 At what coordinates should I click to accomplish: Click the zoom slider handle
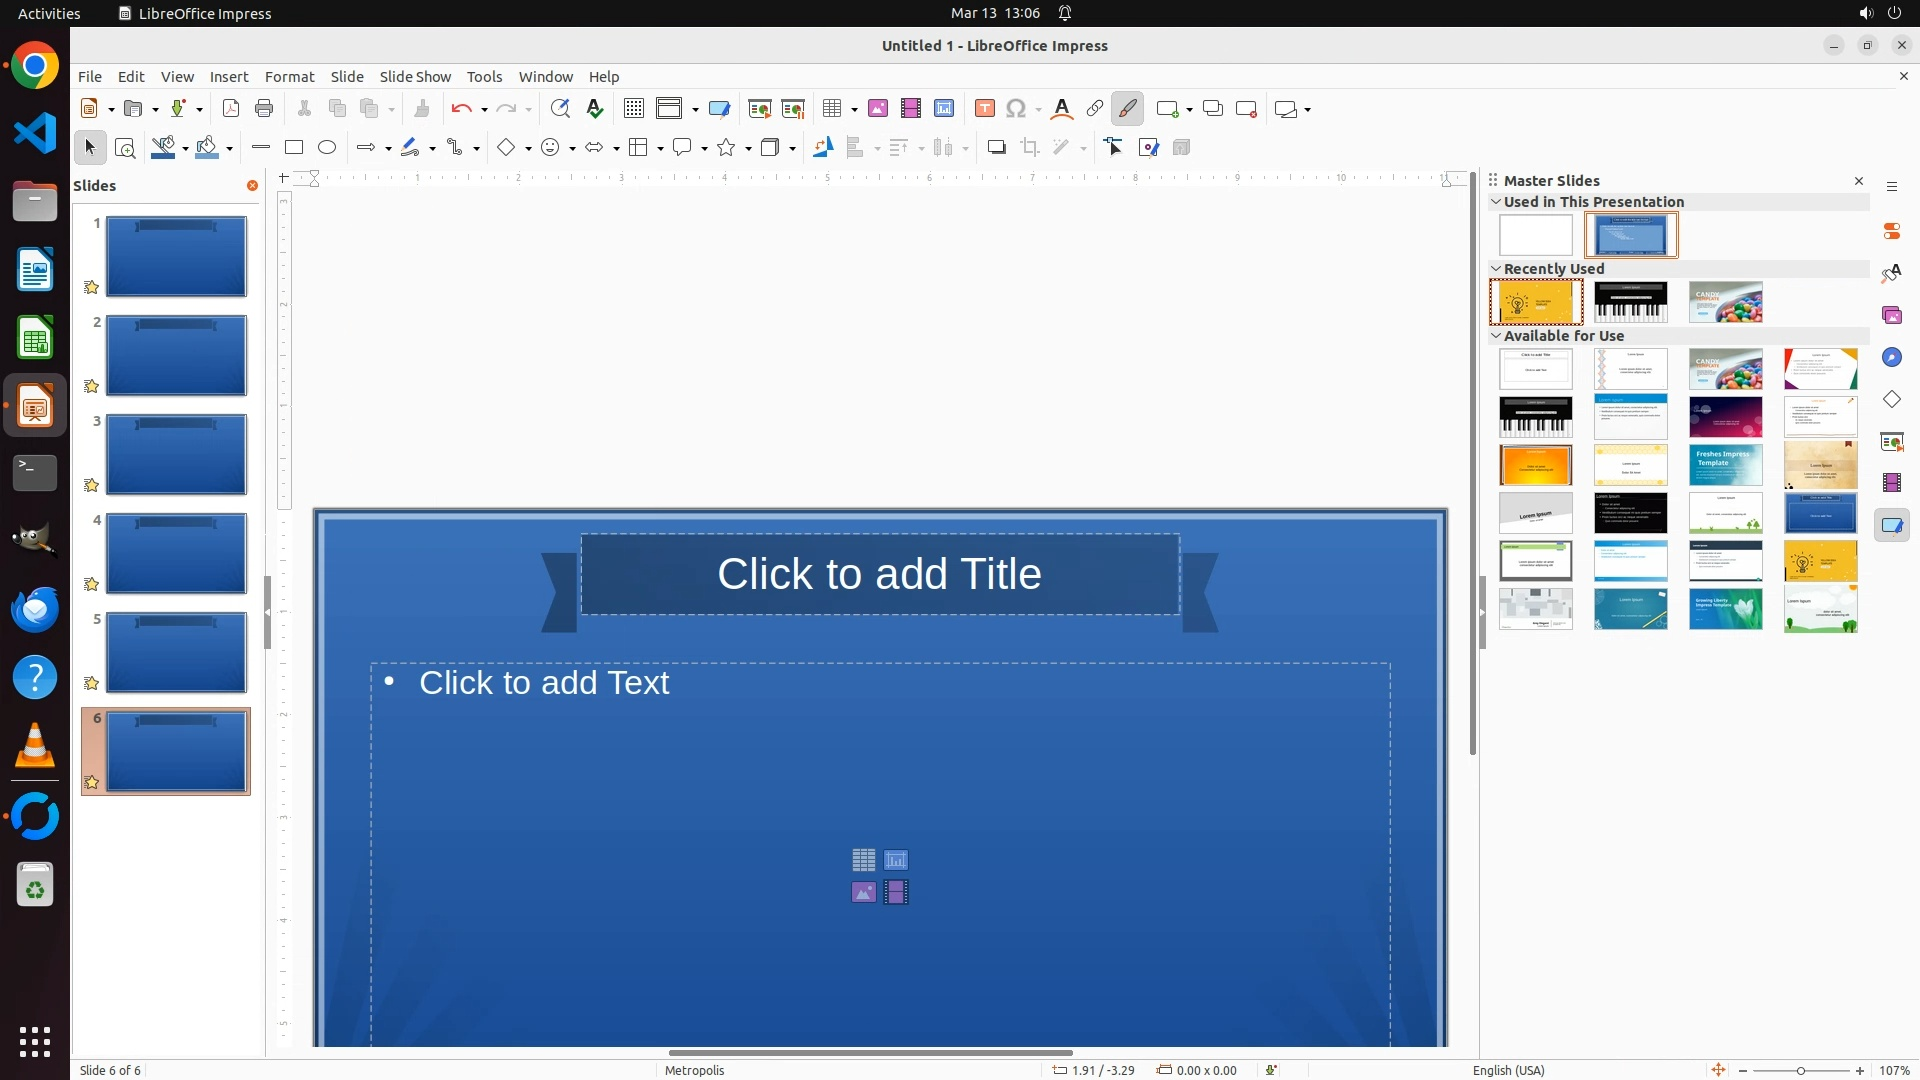coord(1801,1071)
